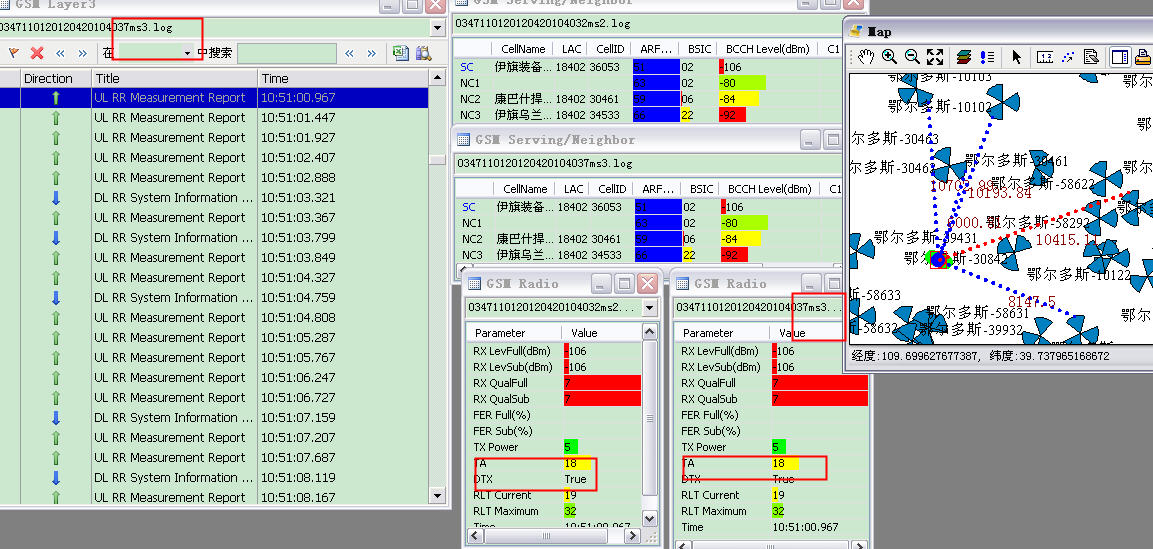The width and height of the screenshot is (1153, 549).
Task: Click the red RX QualFull bar in ms2 Radio
Action: (602, 383)
